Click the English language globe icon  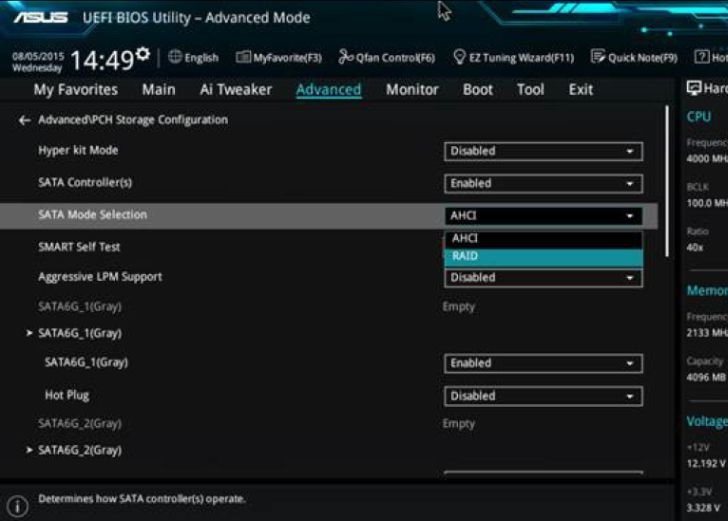[175, 57]
